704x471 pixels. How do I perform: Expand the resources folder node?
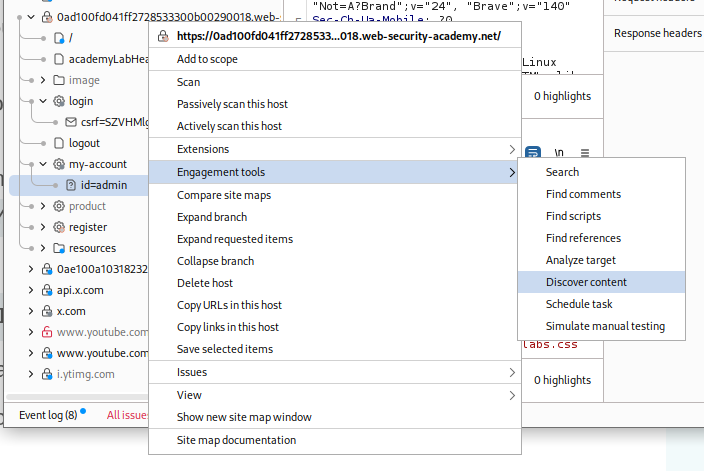pyautogui.click(x=43, y=248)
